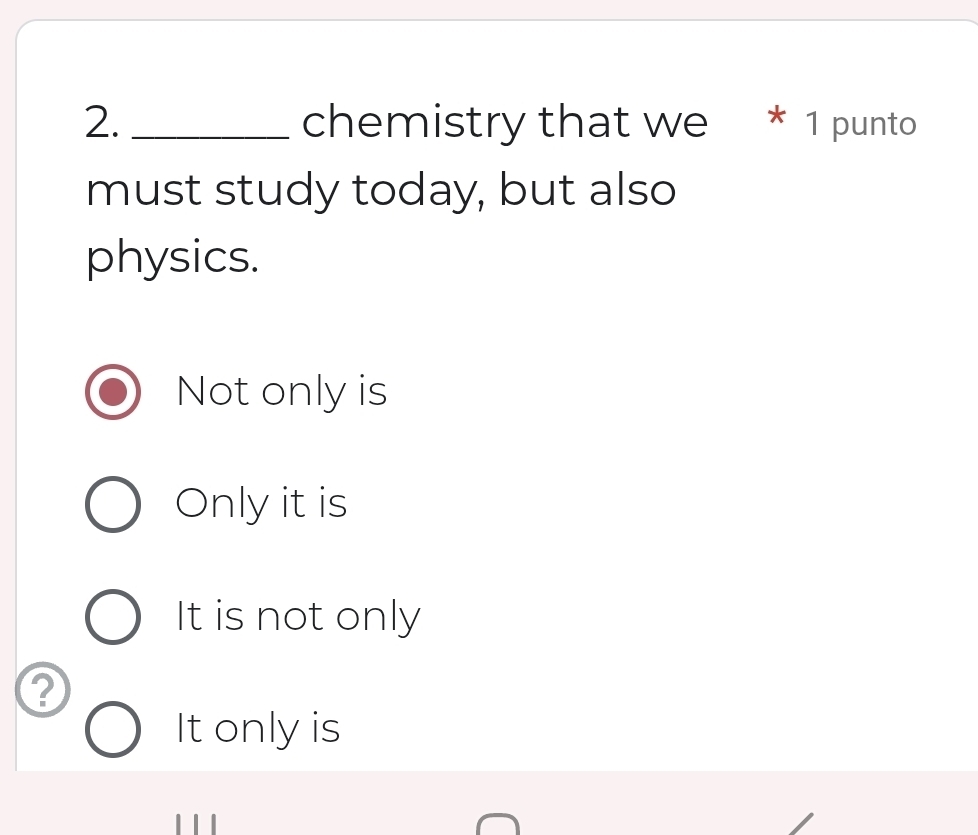
Task: Tap the 'Only it is' answer label
Action: tap(261, 504)
